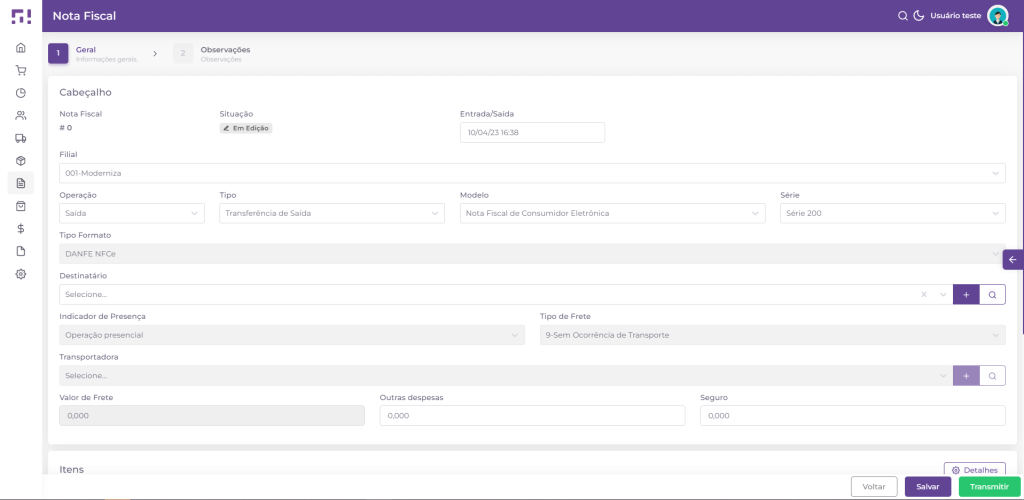This screenshot has width=1024, height=500.
Task: Click the Voltar button
Action: [874, 486]
